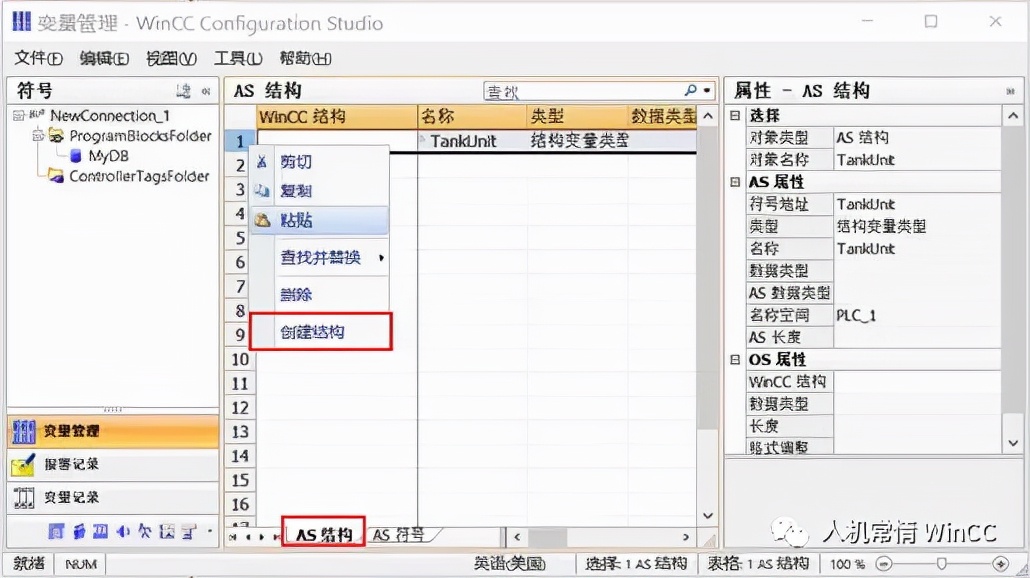Open the search box dropdown arrow

pyautogui.click(x=707, y=90)
